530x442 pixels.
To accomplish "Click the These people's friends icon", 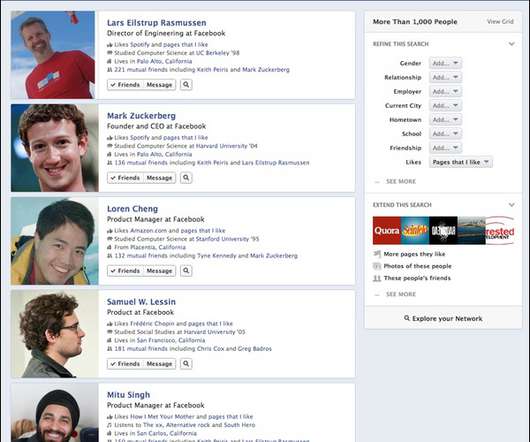I will point(377,278).
